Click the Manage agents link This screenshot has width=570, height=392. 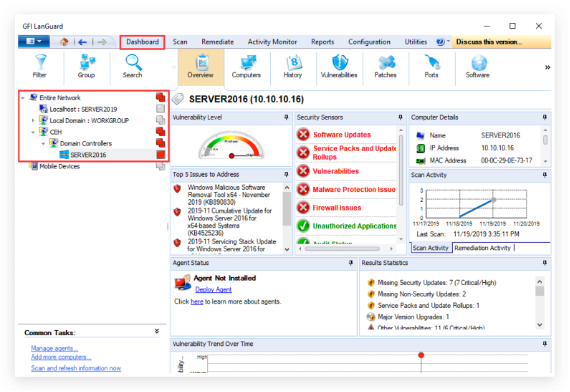pos(55,348)
